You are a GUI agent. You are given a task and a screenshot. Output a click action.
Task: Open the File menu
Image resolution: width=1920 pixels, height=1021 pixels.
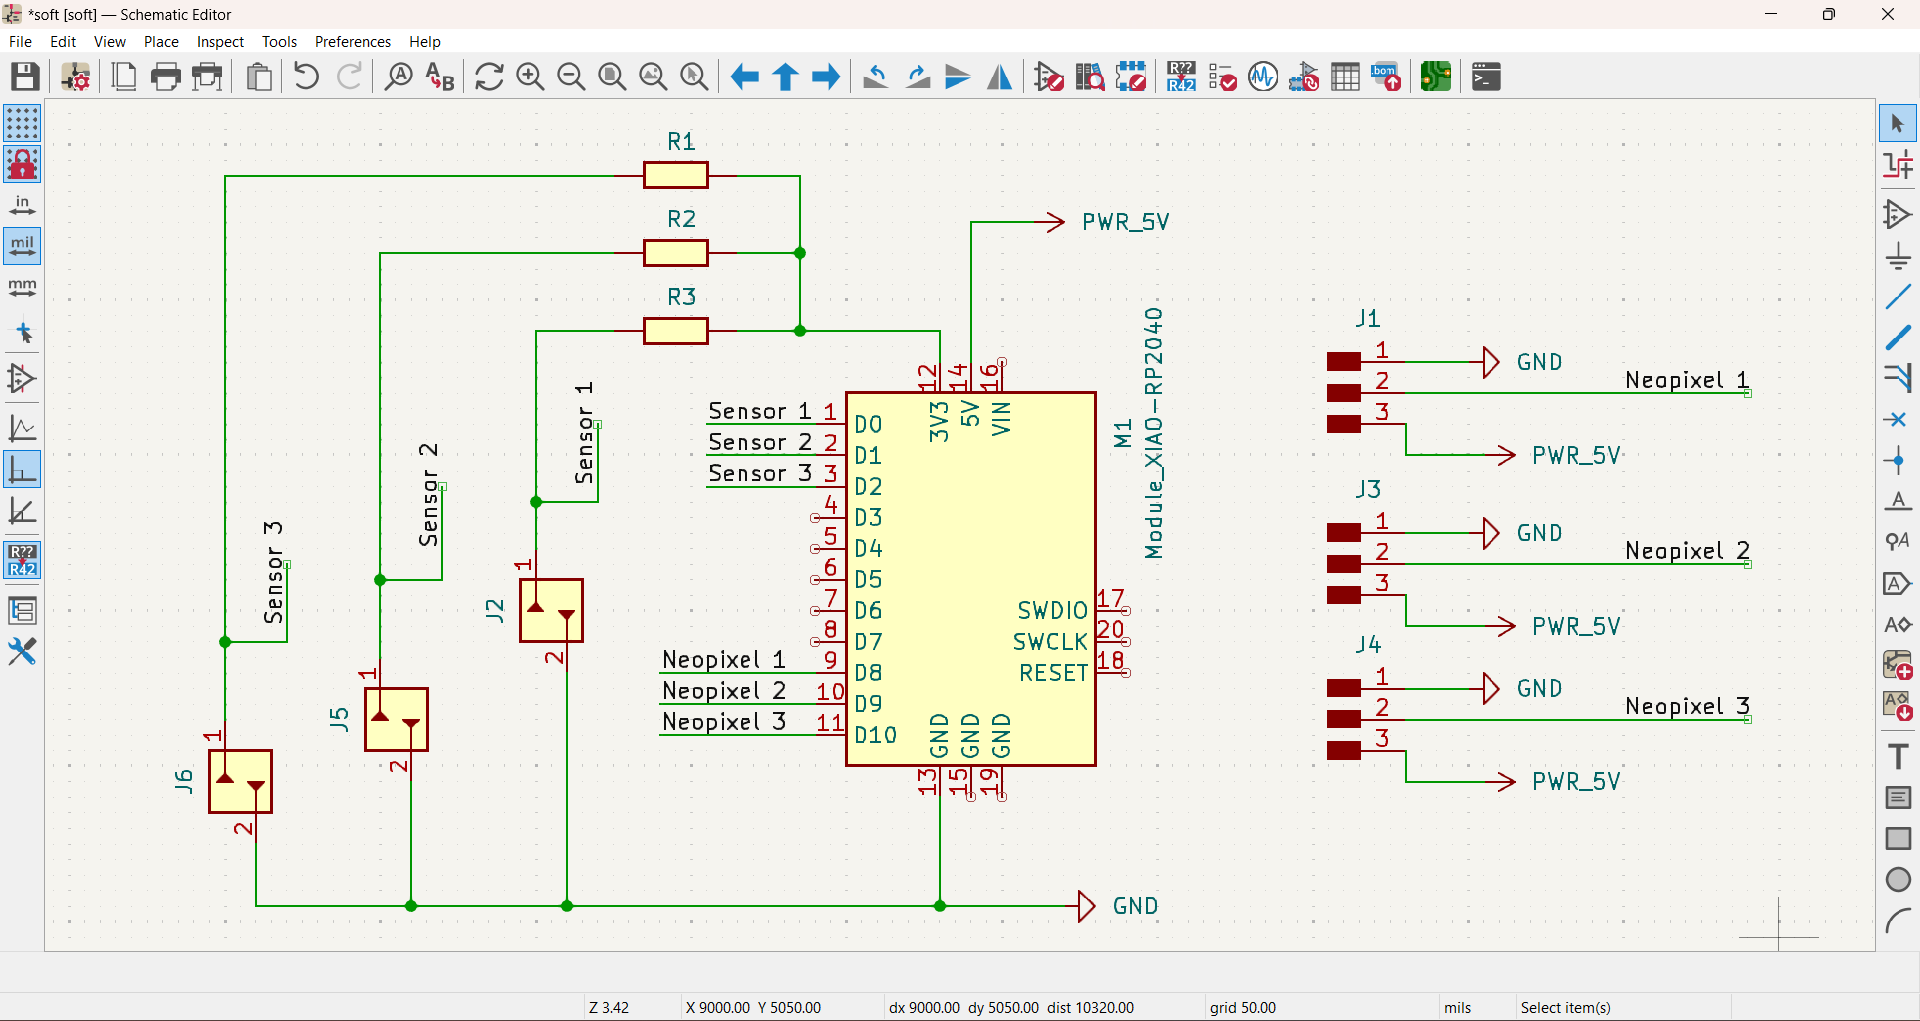20,41
